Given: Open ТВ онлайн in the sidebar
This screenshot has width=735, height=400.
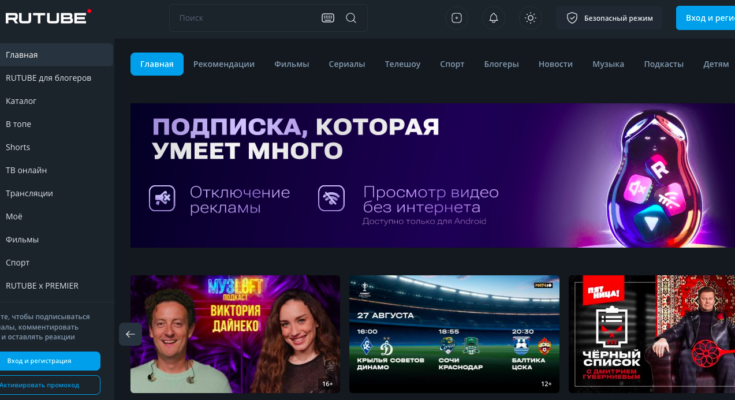Looking at the screenshot, I should 56,170.
